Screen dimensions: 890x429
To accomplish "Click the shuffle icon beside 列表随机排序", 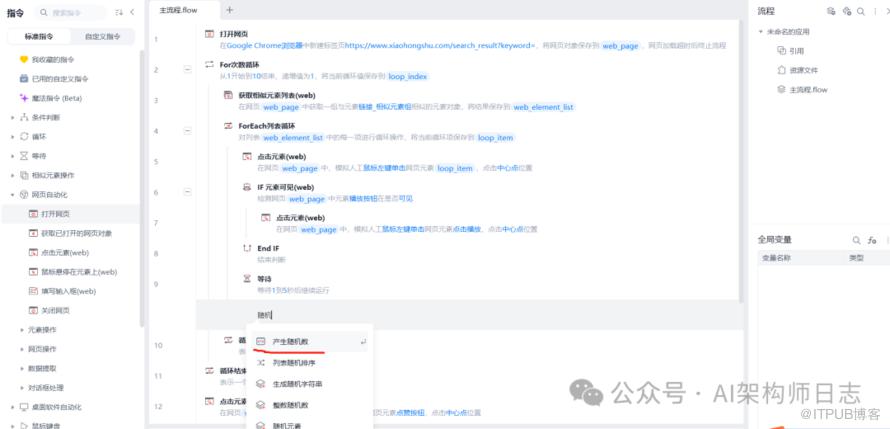I will click(x=261, y=363).
